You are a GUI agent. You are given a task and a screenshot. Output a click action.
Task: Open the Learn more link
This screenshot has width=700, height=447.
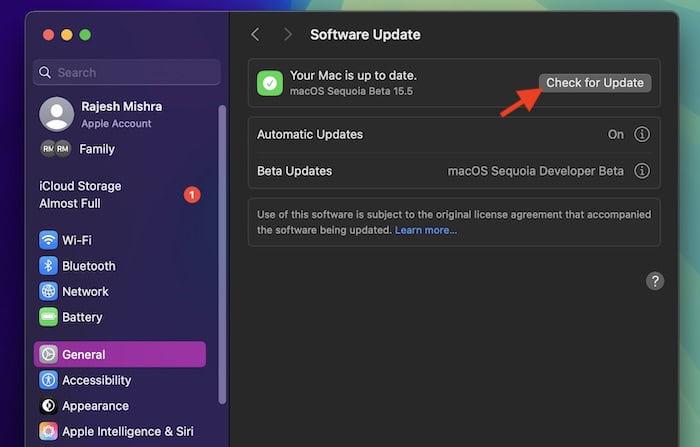(425, 230)
